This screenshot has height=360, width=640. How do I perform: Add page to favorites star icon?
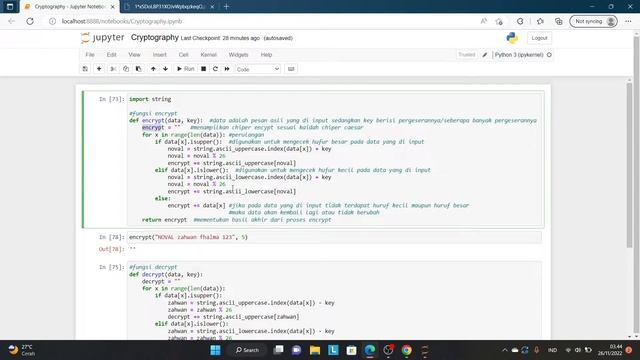tap(499, 21)
